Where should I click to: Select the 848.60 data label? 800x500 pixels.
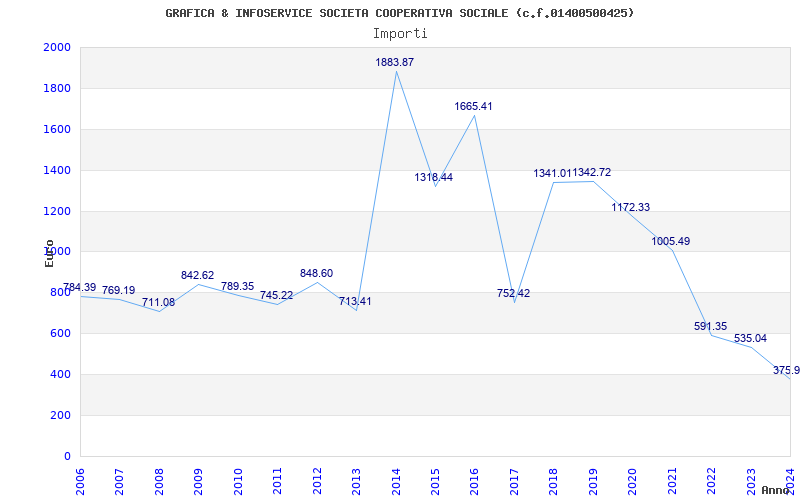316,273
